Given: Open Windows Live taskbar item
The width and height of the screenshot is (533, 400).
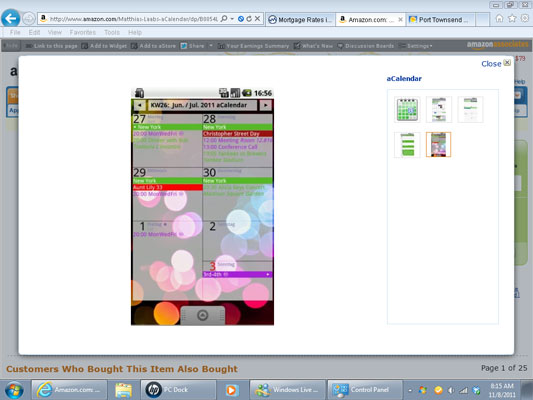Looking at the screenshot, I should pos(287,390).
